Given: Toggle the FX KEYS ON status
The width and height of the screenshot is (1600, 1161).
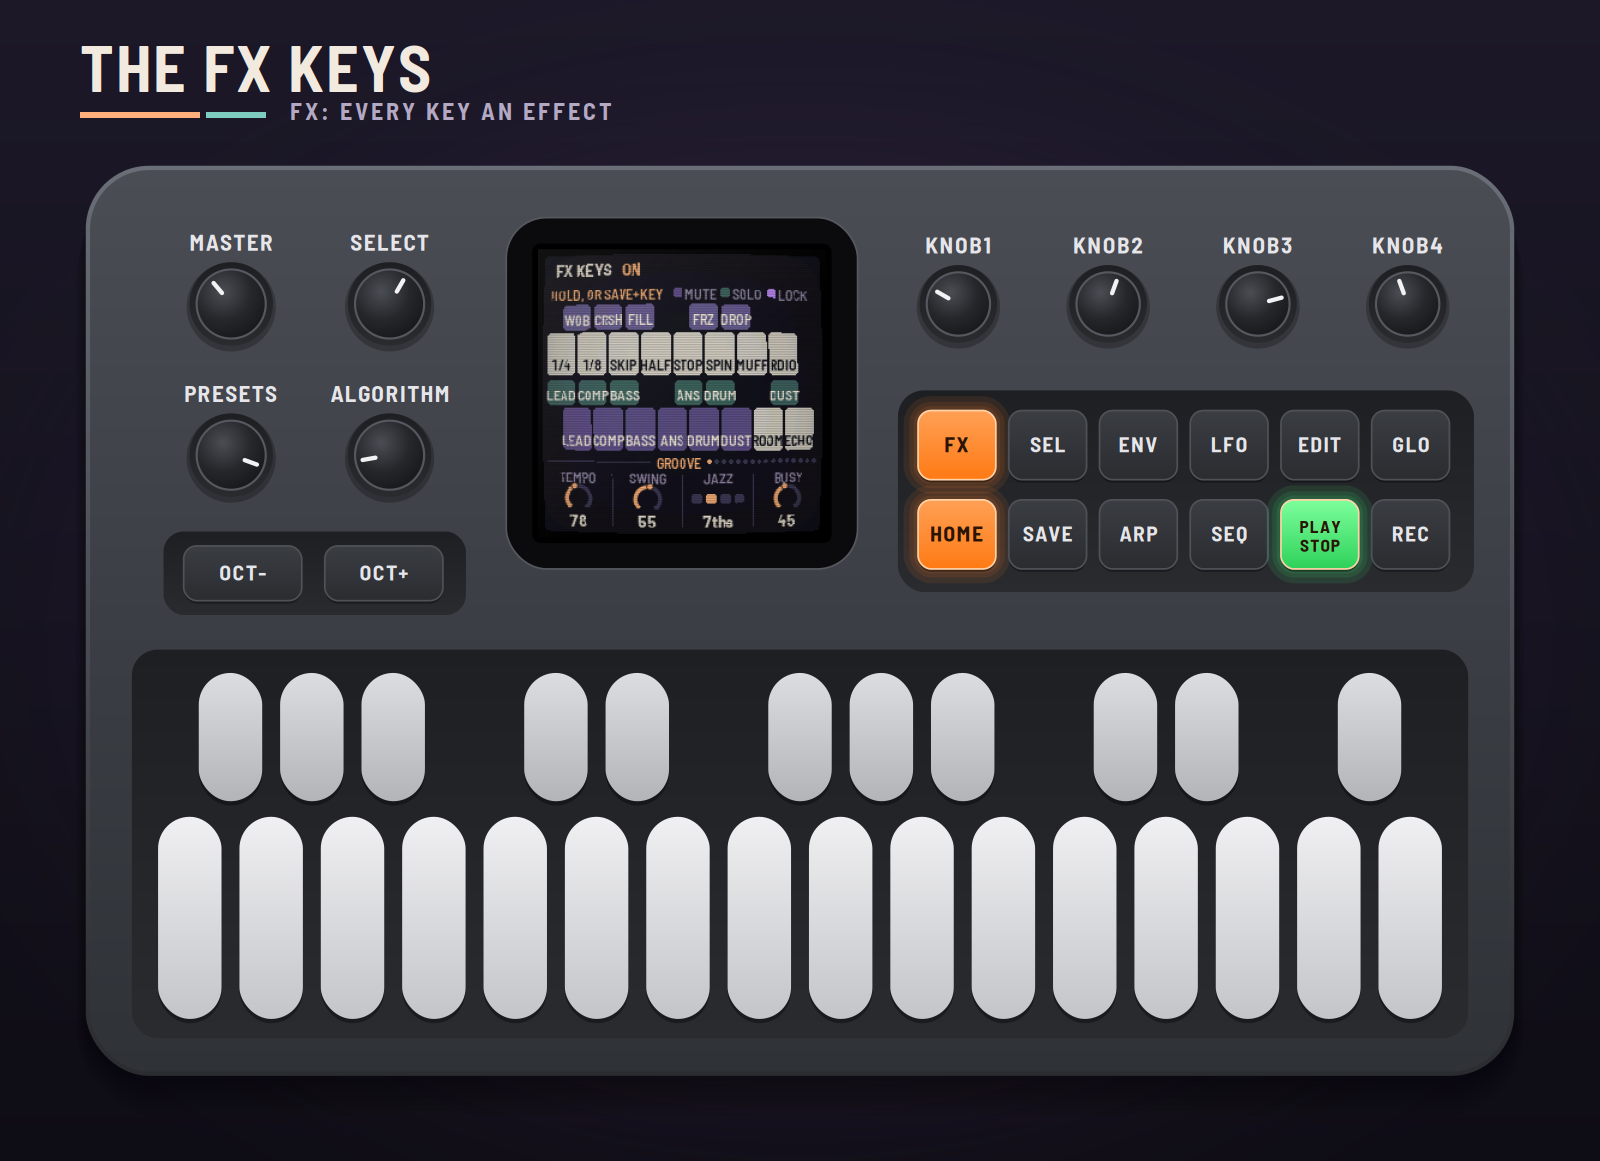Looking at the screenshot, I should pos(631,270).
